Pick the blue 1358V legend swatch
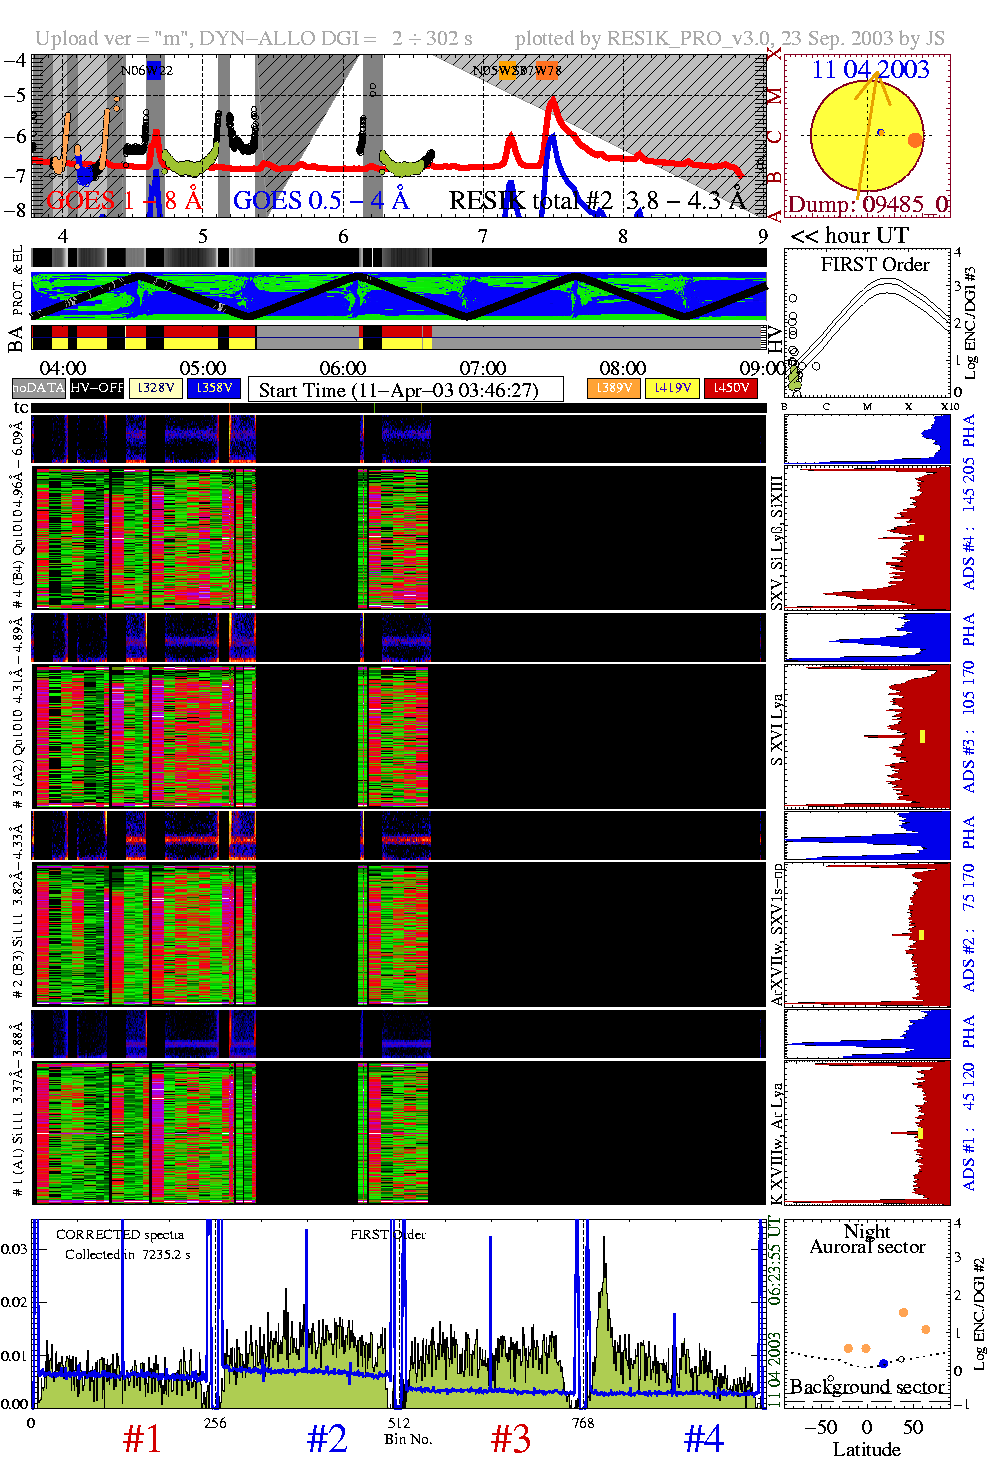Viewport: 1004px width, 1477px height. 213,388
